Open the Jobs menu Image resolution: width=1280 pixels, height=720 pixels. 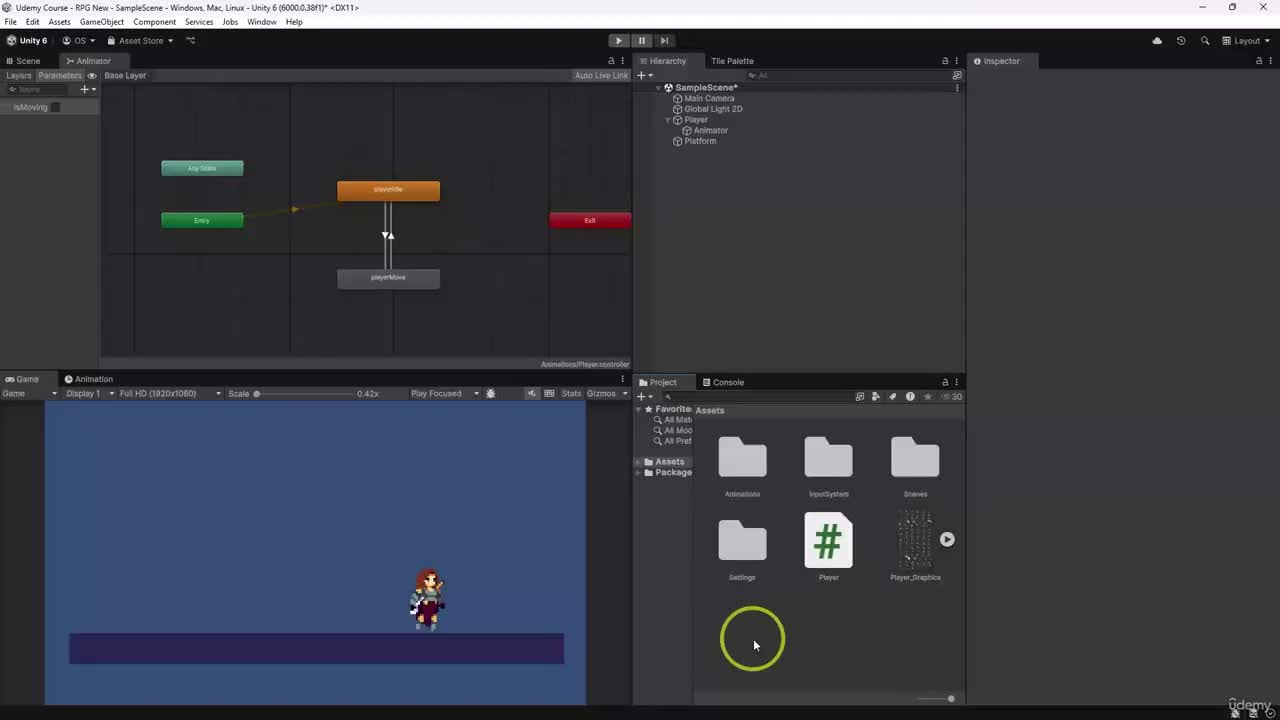230,22
